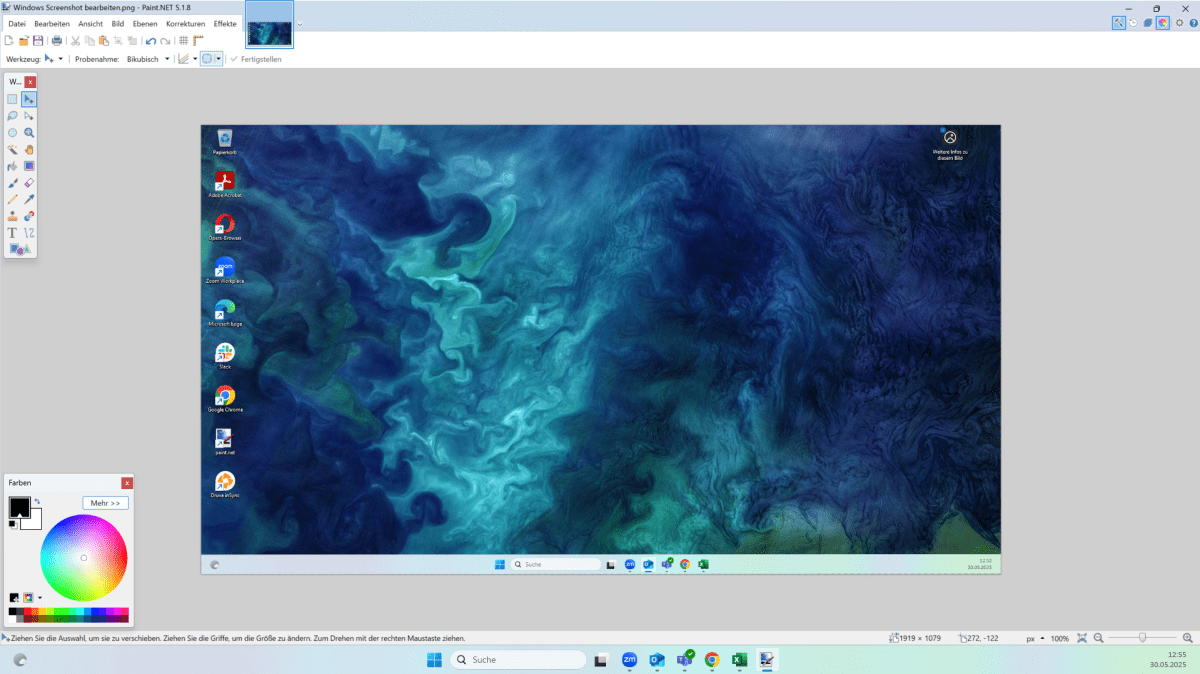
Task: Pick the Eraser tool
Action: 29,183
